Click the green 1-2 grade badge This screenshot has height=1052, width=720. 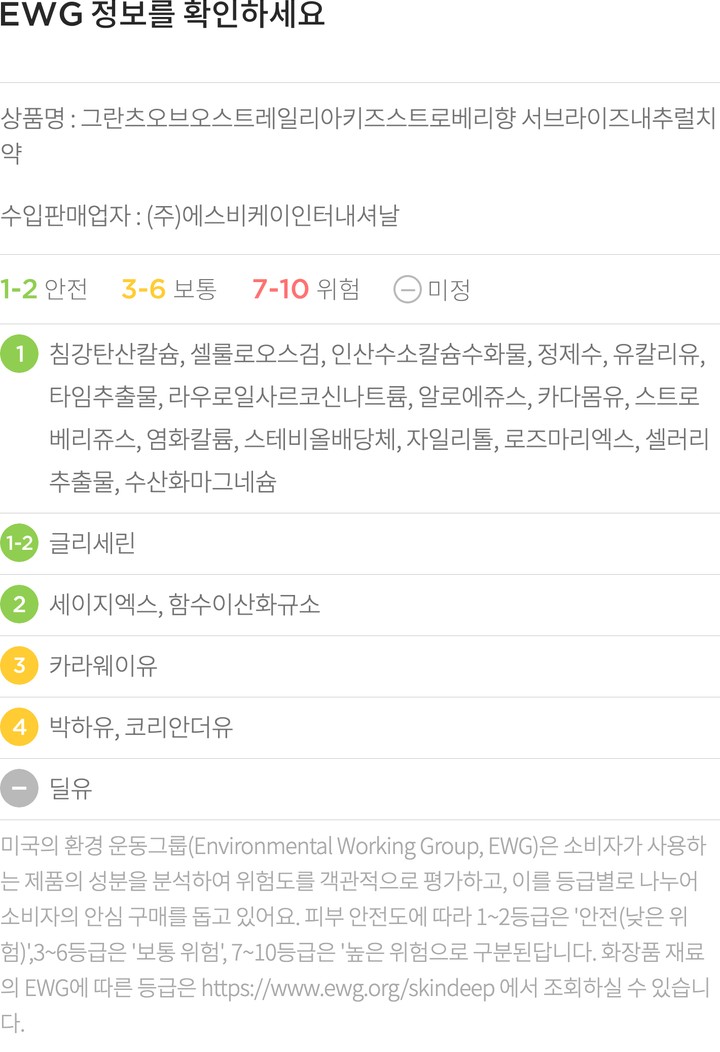click(x=19, y=543)
